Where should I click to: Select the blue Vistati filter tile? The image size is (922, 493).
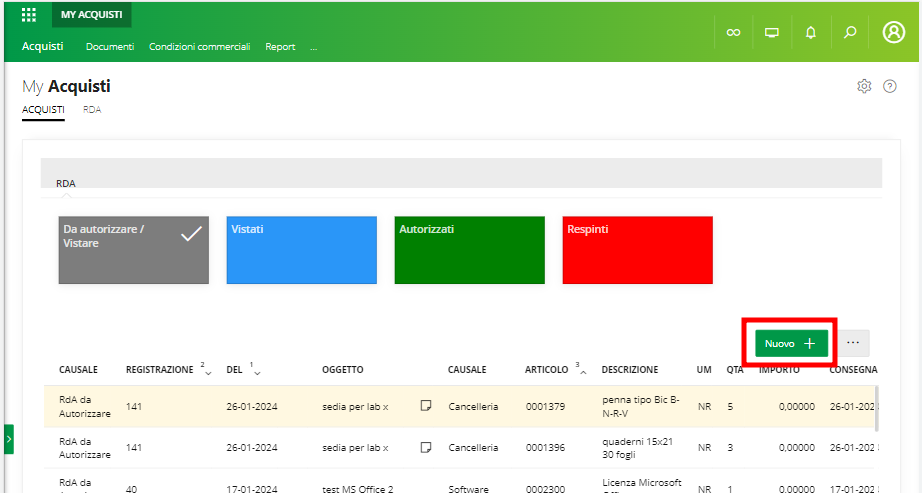point(302,250)
